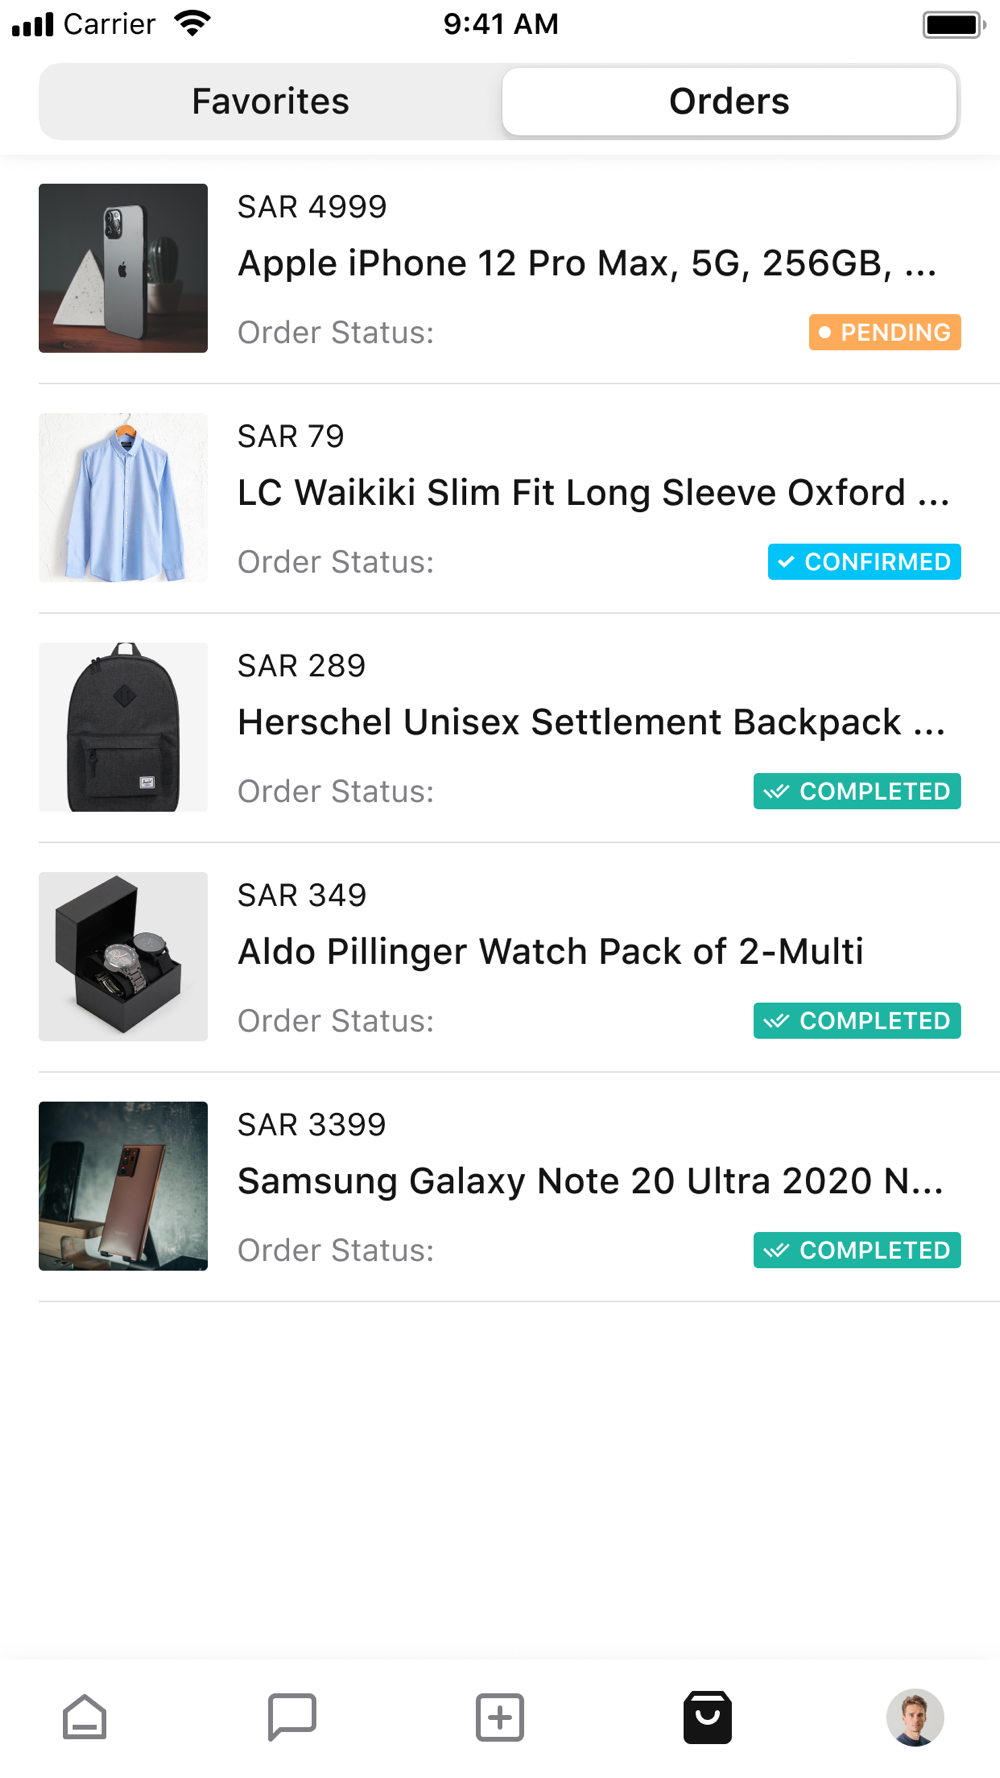Viewport: 1000px width, 1778px height.
Task: Select the Orders tab
Action: (x=729, y=101)
